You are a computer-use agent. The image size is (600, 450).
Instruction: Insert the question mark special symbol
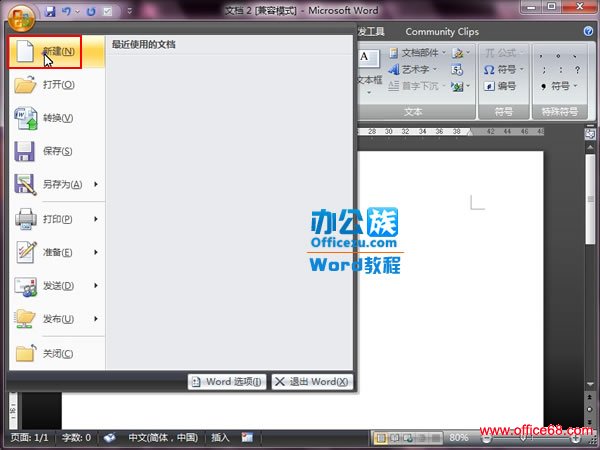tap(577, 70)
